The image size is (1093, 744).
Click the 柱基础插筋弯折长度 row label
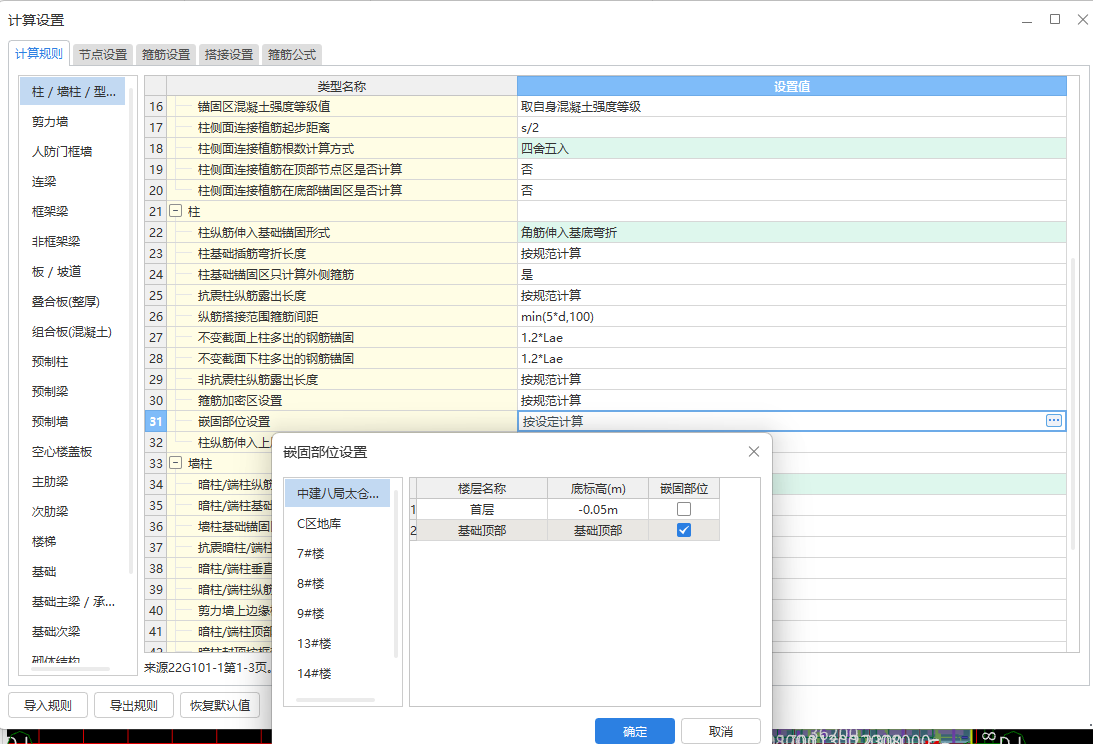pos(252,253)
